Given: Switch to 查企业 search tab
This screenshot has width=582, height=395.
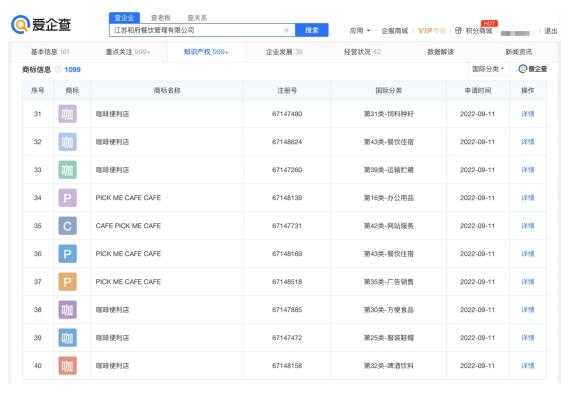Looking at the screenshot, I should (x=124, y=18).
